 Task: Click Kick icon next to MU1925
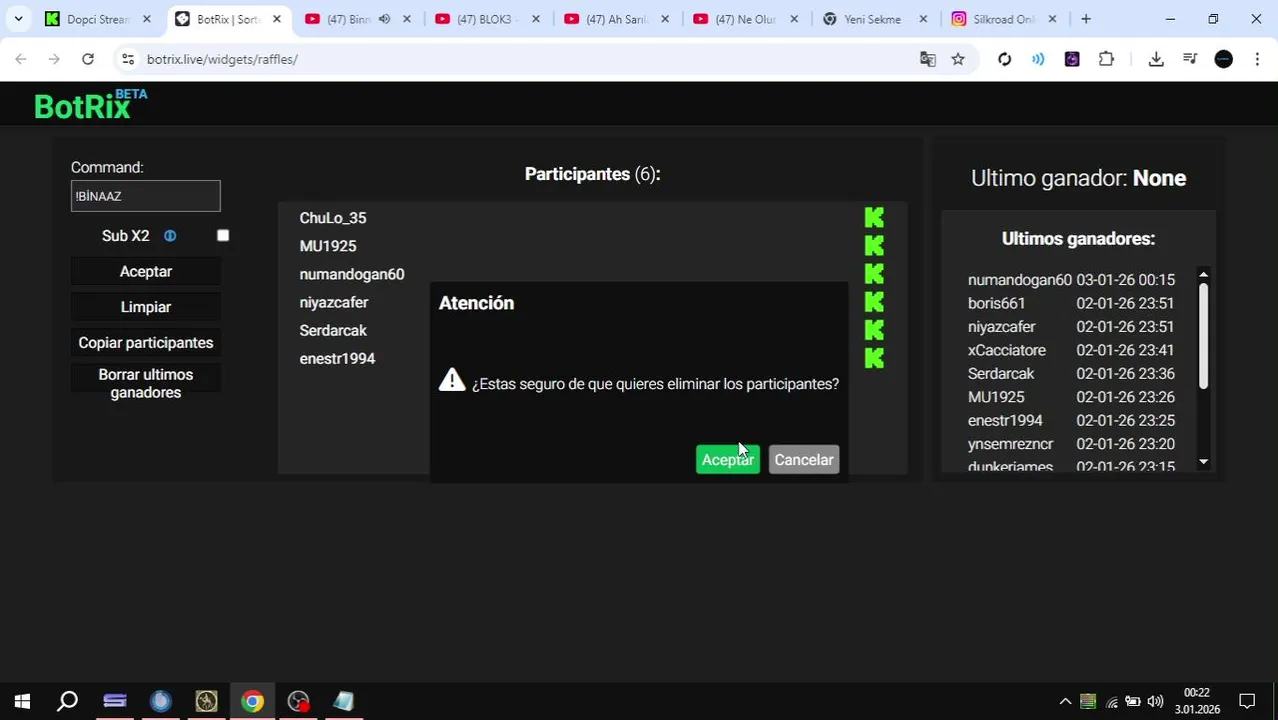point(874,246)
